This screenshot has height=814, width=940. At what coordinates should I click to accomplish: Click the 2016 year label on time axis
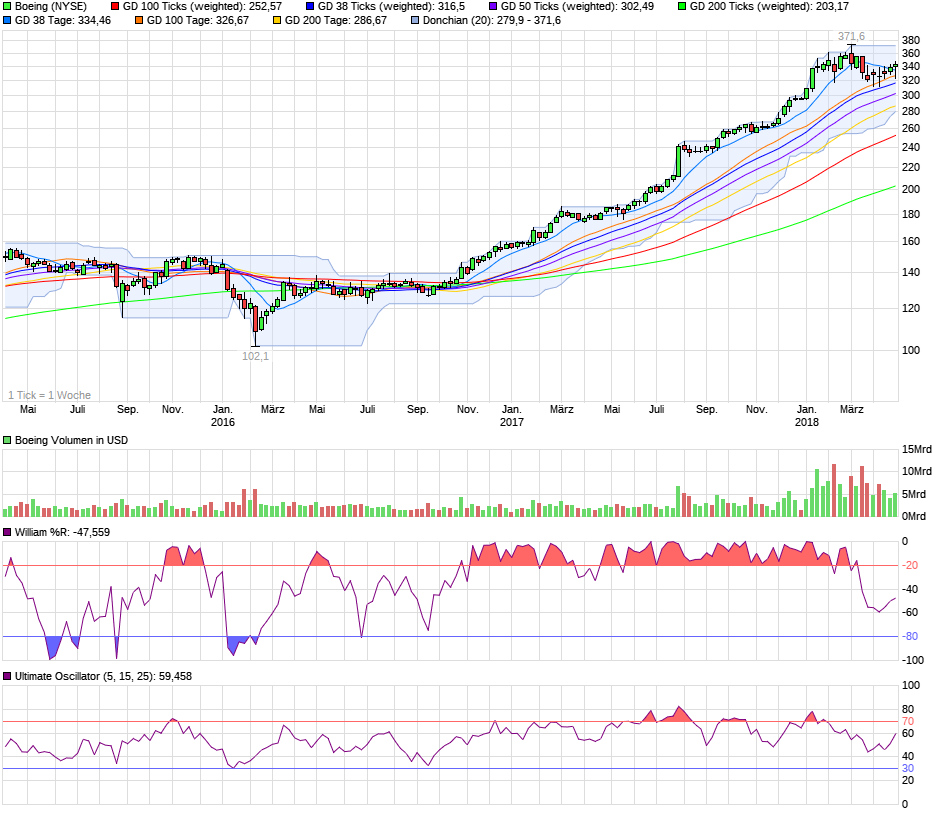[x=222, y=422]
